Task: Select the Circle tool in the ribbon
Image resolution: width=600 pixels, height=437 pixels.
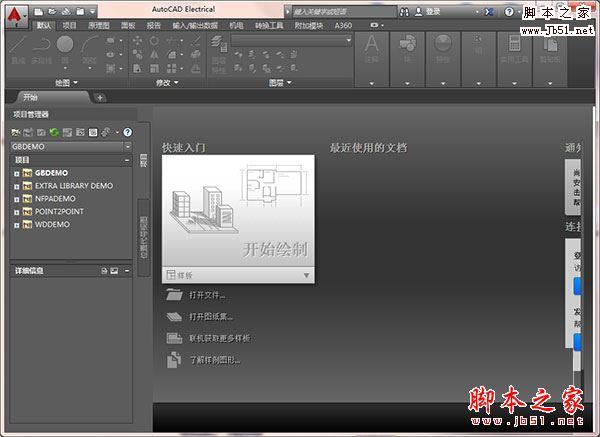Action: (65, 50)
